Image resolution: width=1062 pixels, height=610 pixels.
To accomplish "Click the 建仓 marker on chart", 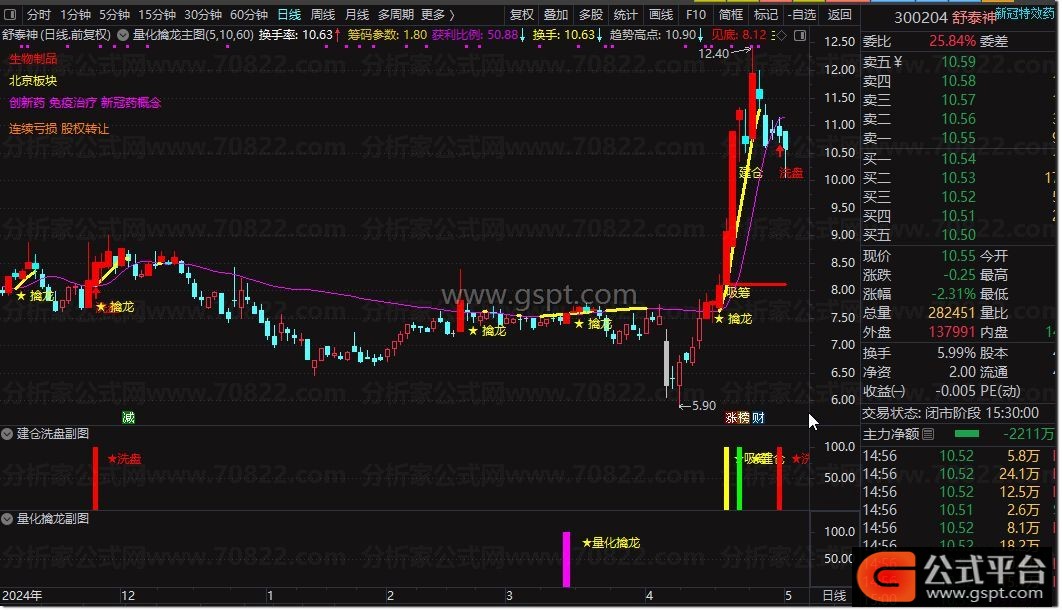I will 750,173.
